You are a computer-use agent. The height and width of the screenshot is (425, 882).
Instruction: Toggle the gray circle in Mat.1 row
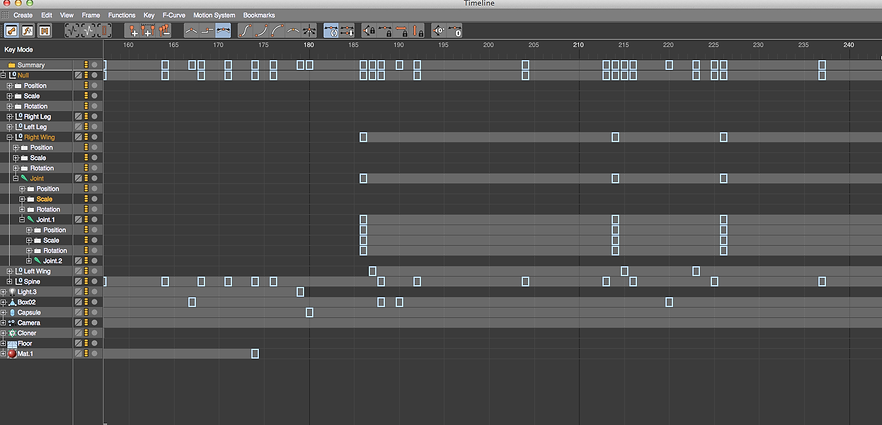click(94, 354)
